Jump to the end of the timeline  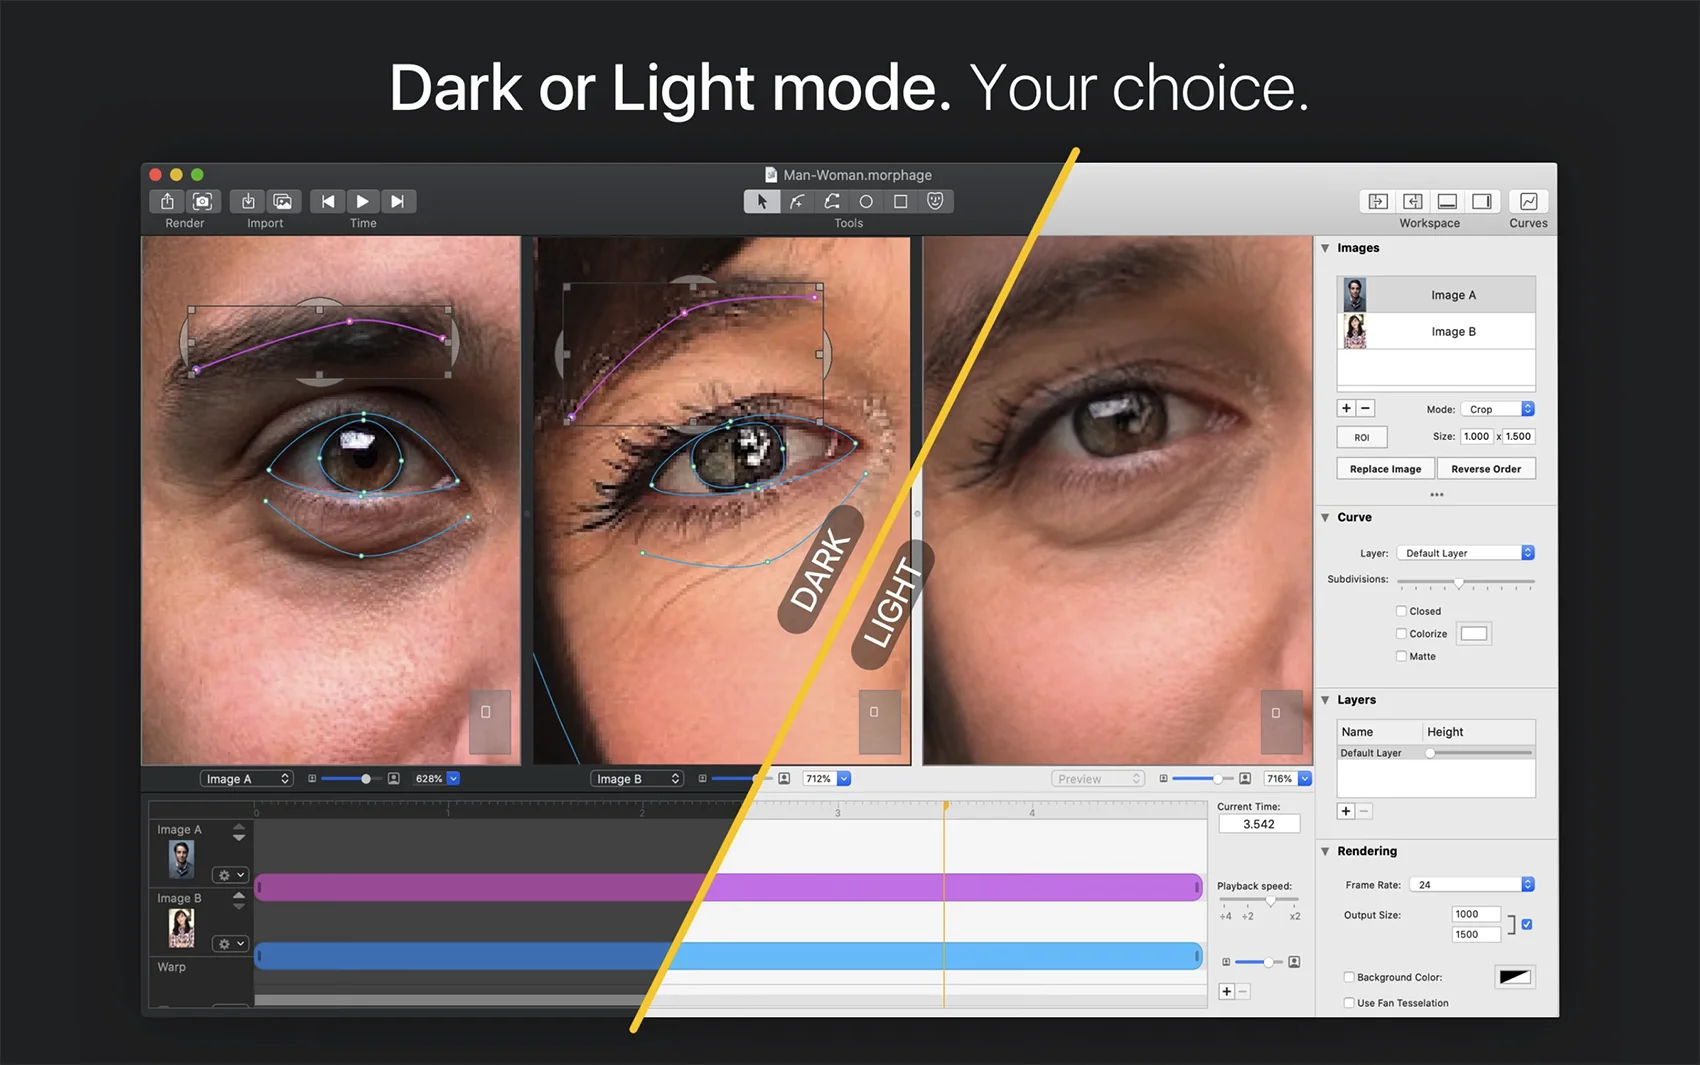pyautogui.click(x=397, y=201)
